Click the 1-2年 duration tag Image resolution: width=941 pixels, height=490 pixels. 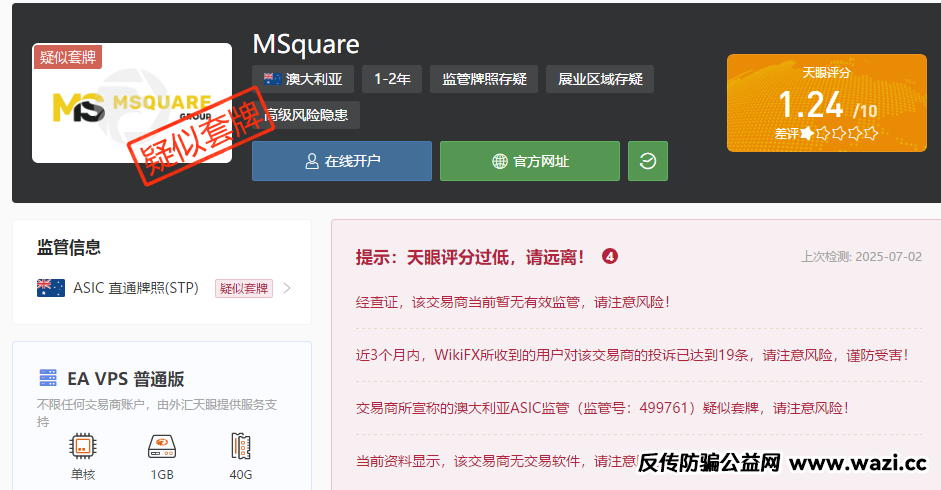coord(392,79)
